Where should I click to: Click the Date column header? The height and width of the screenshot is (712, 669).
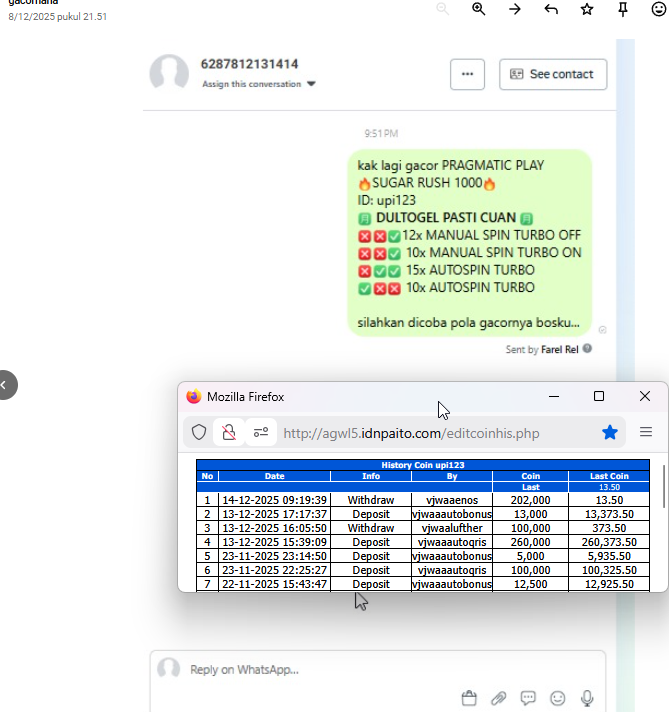pyautogui.click(x=275, y=476)
